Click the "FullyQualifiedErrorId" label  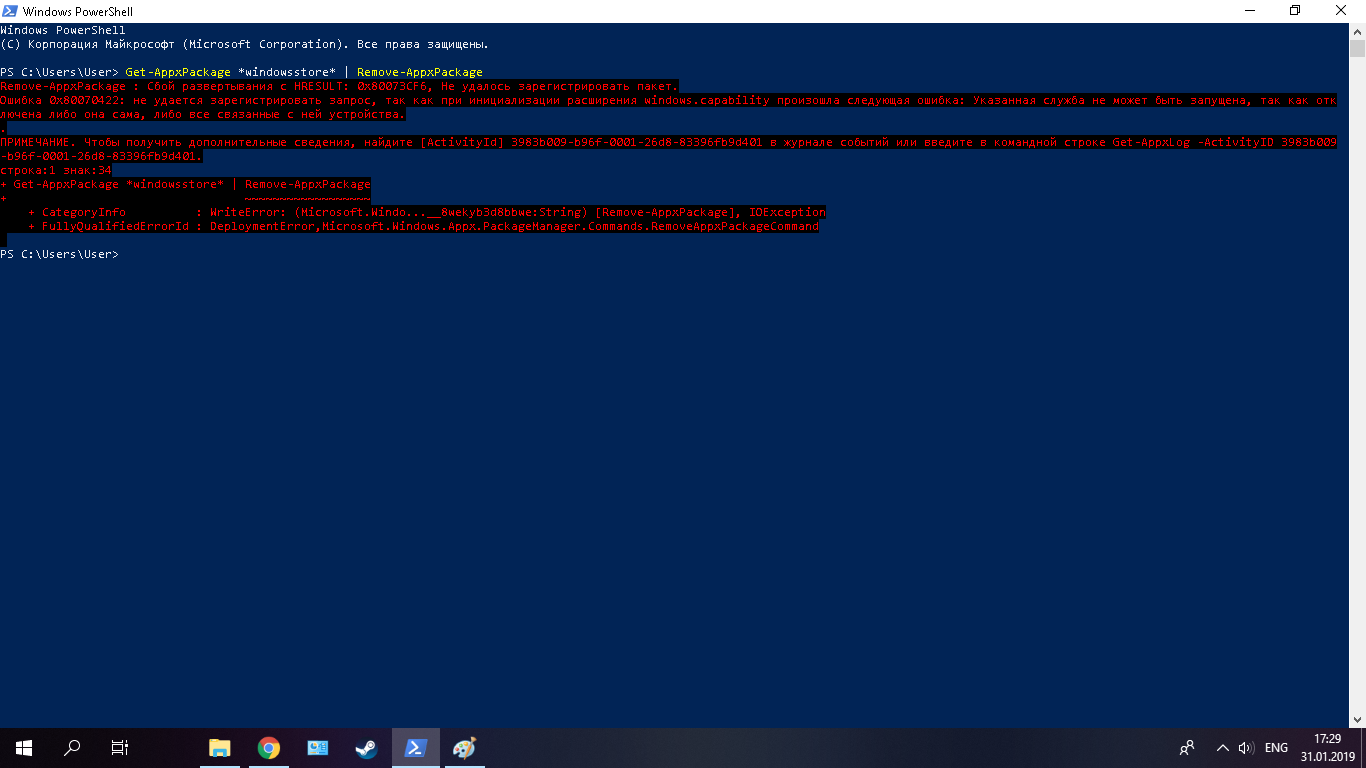coord(115,226)
